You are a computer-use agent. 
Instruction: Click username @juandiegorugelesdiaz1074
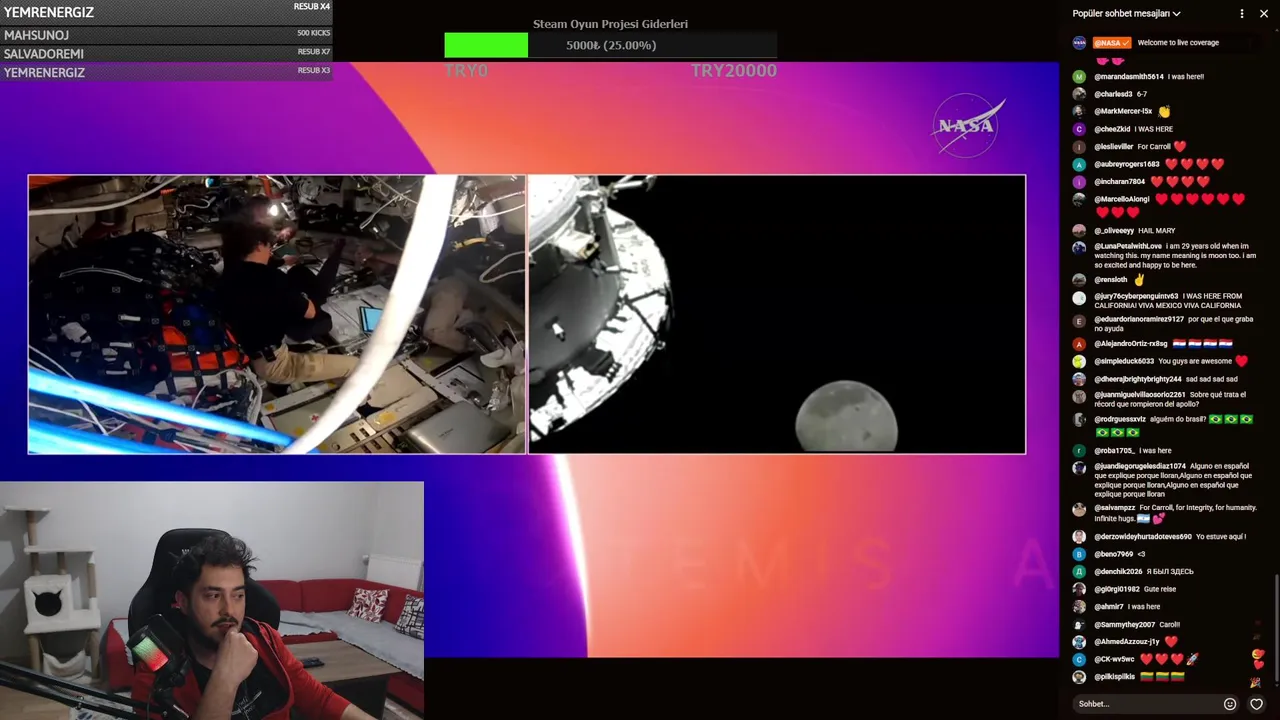point(1140,466)
